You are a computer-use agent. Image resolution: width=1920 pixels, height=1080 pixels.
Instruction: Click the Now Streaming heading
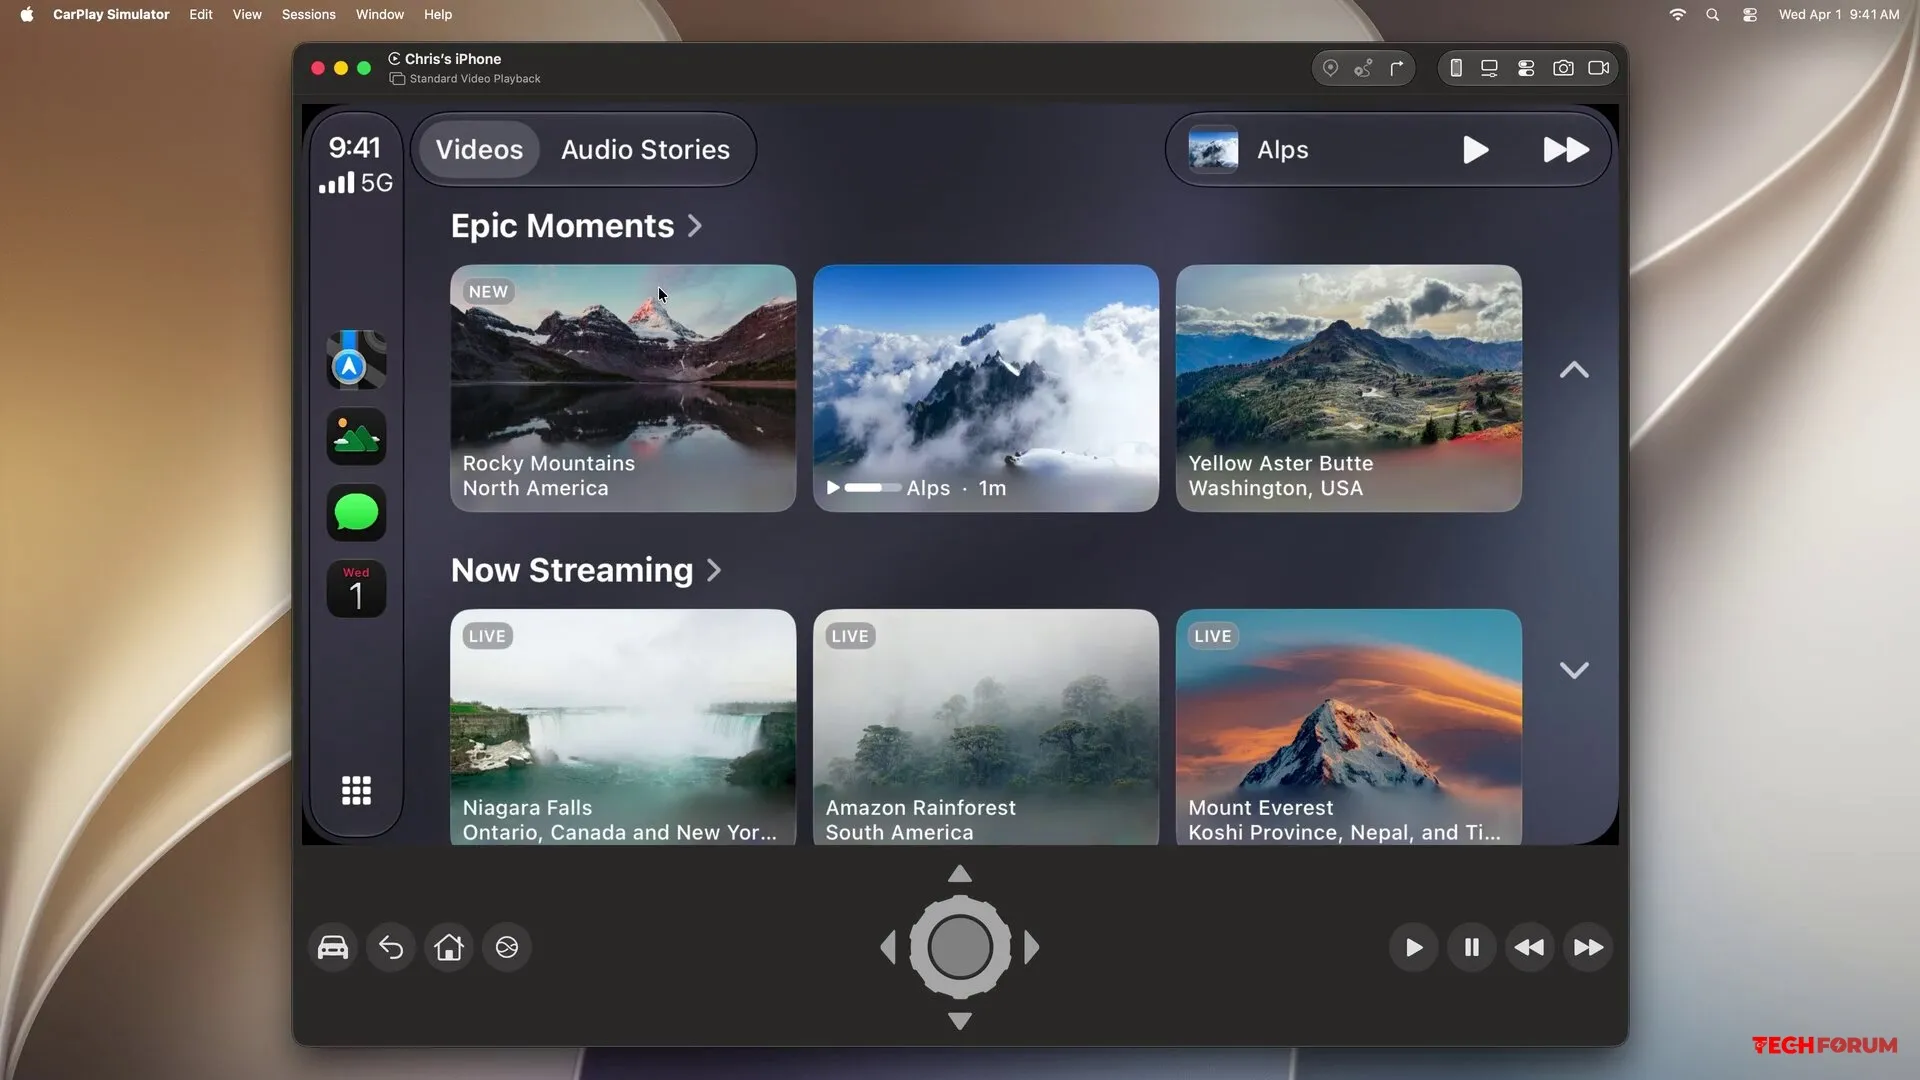tap(572, 570)
